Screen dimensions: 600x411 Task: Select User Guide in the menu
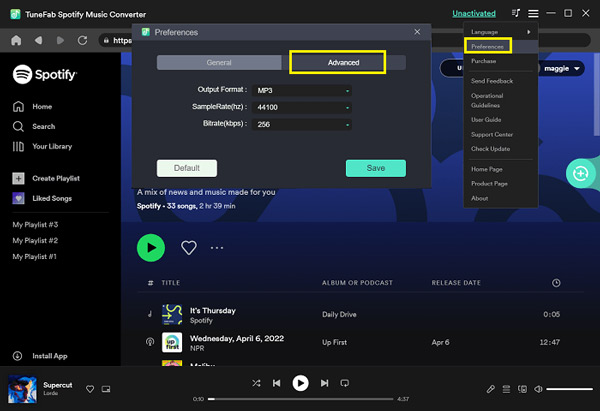point(486,120)
